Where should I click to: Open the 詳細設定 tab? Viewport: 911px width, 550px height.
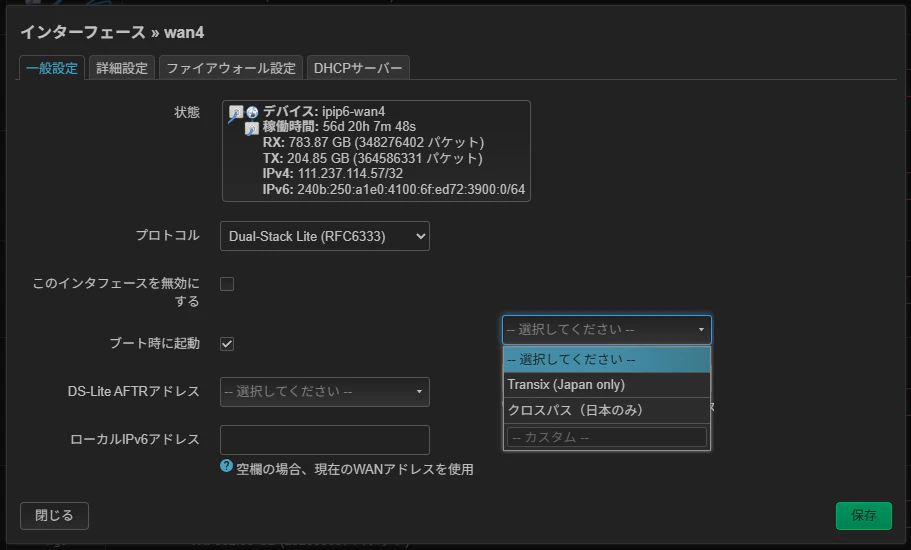122,68
